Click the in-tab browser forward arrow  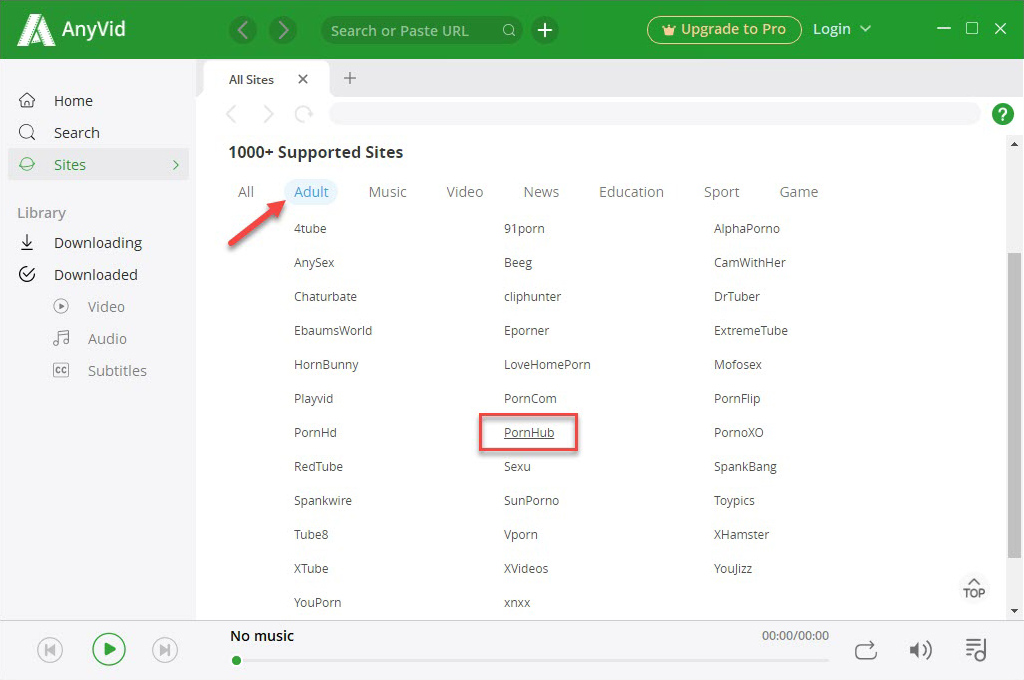pyautogui.click(x=268, y=114)
